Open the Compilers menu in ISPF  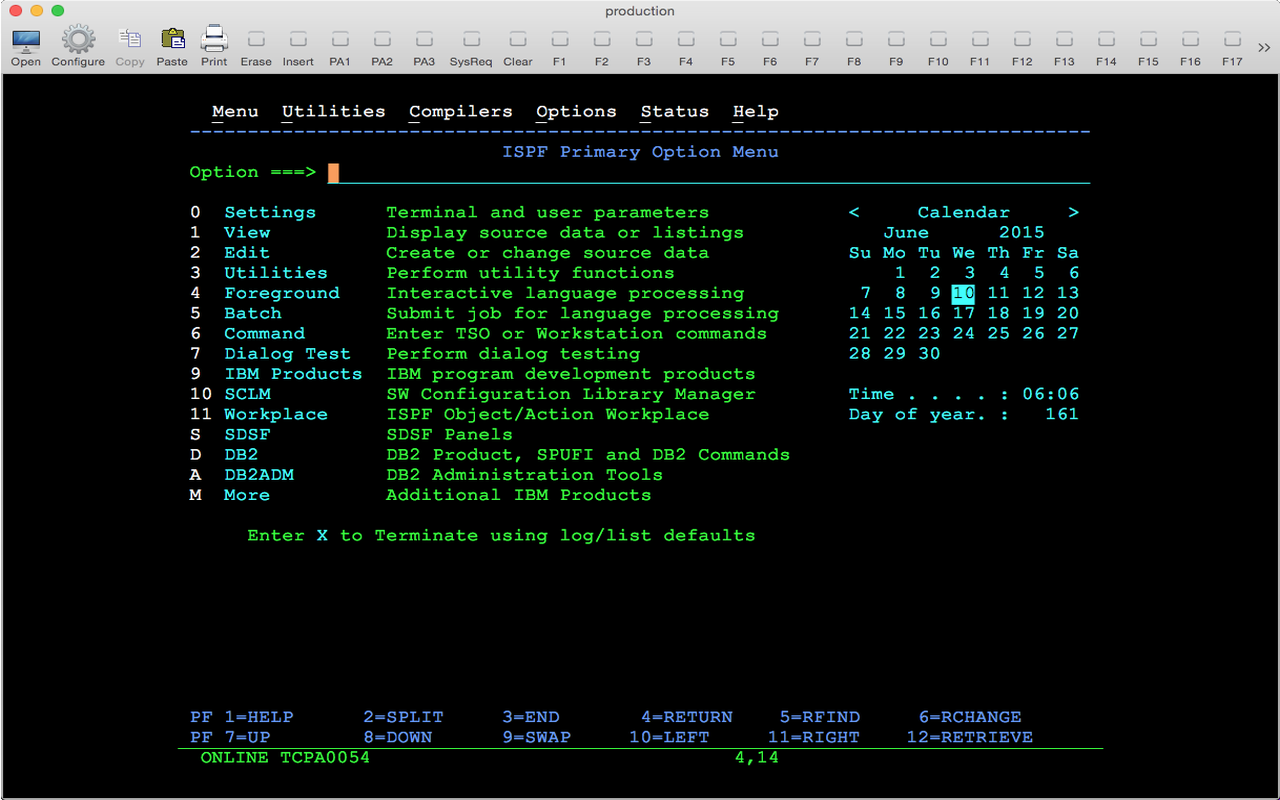(x=460, y=112)
